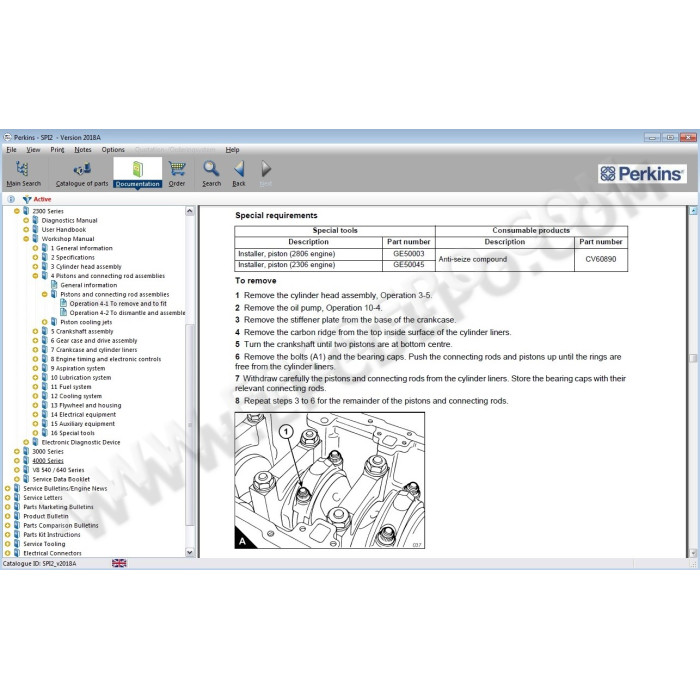Expand the 4000 Series node
This screenshot has height=700, width=700.
point(17,461)
